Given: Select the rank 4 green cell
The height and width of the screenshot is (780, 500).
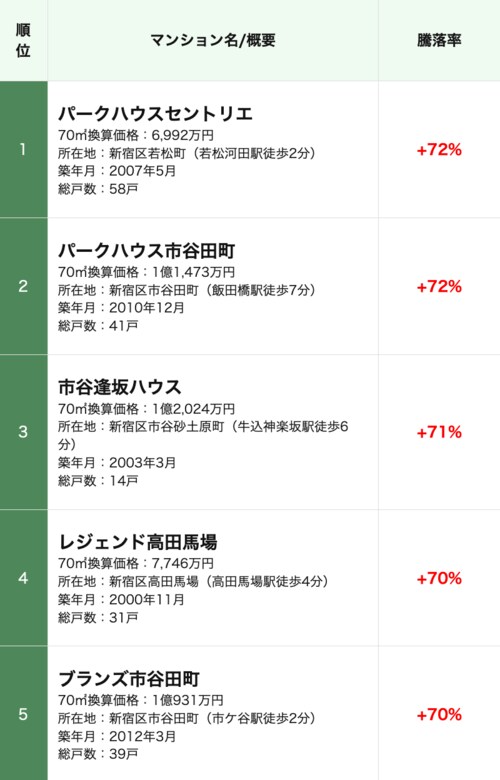Looking at the screenshot, I should [23, 578].
